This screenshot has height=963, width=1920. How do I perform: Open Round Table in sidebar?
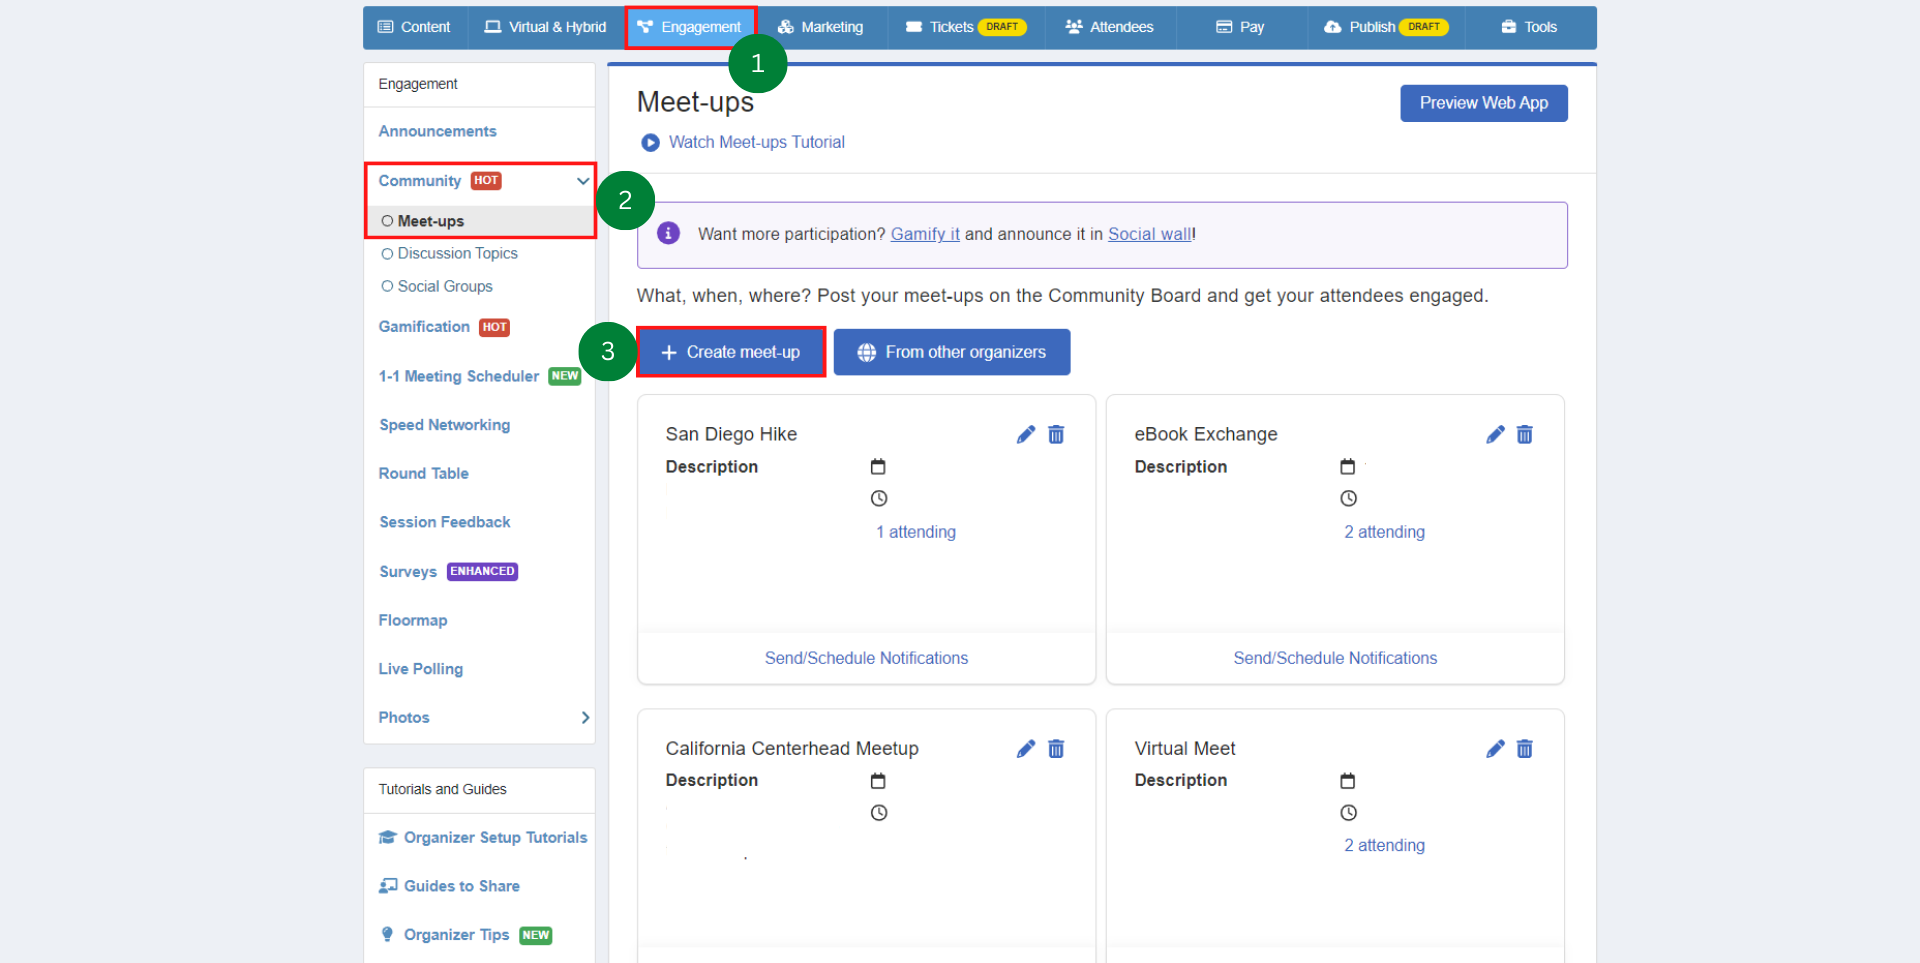[423, 474]
